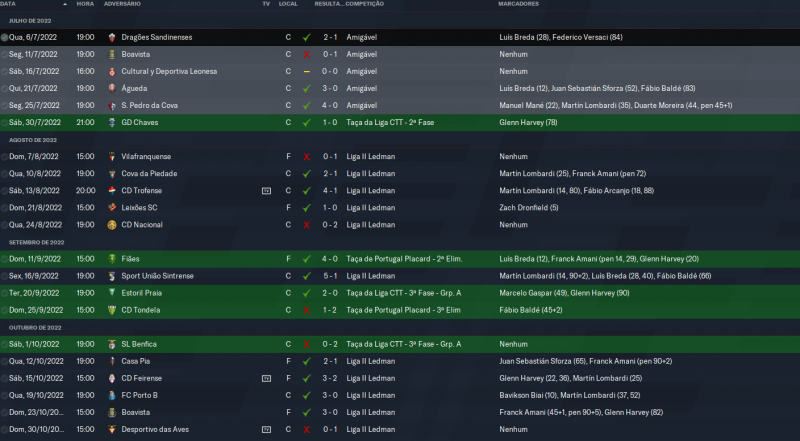Viewport: 800px width, 441px height.
Task: Select the Desportivo das Aves match row
Action: 400,429
